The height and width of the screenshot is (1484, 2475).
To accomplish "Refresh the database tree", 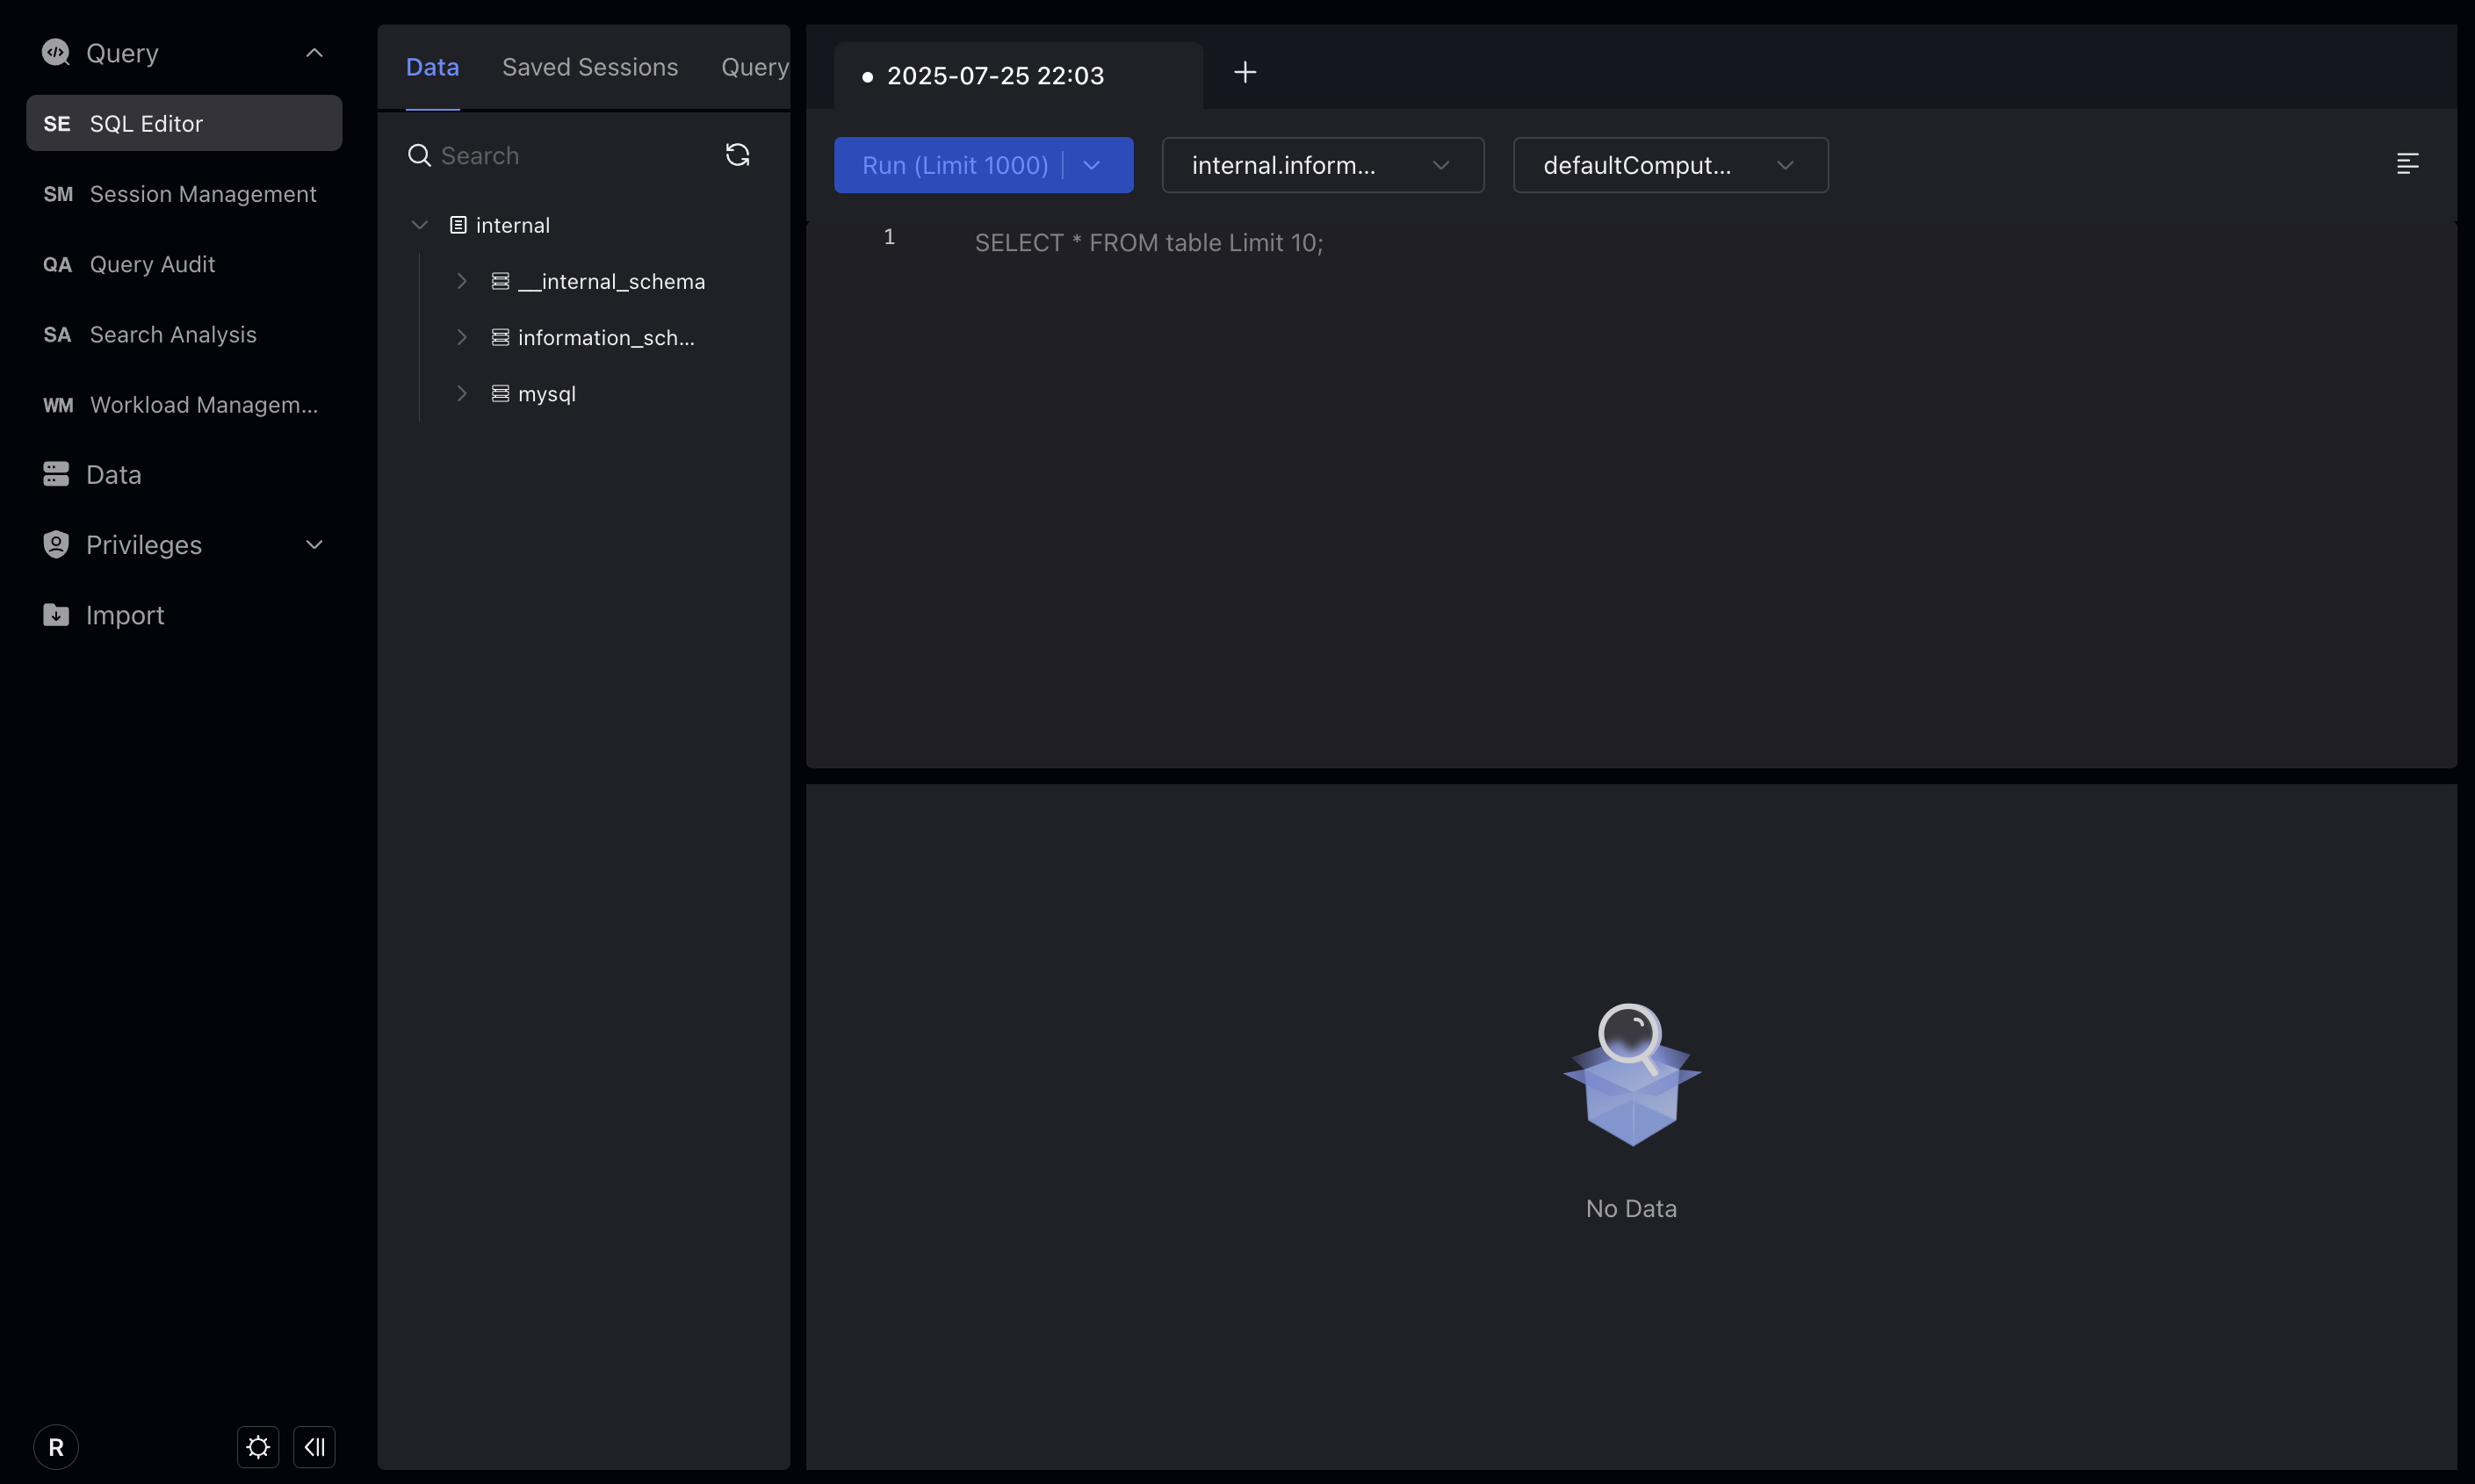I will tap(737, 155).
